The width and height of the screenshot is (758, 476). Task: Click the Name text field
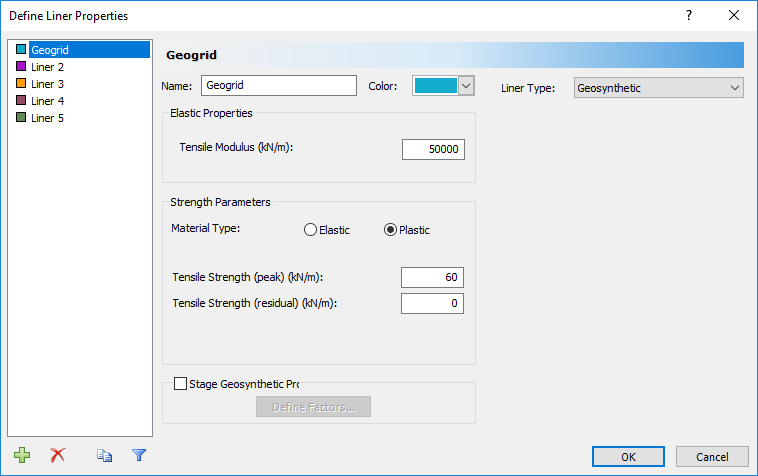pyautogui.click(x=278, y=87)
